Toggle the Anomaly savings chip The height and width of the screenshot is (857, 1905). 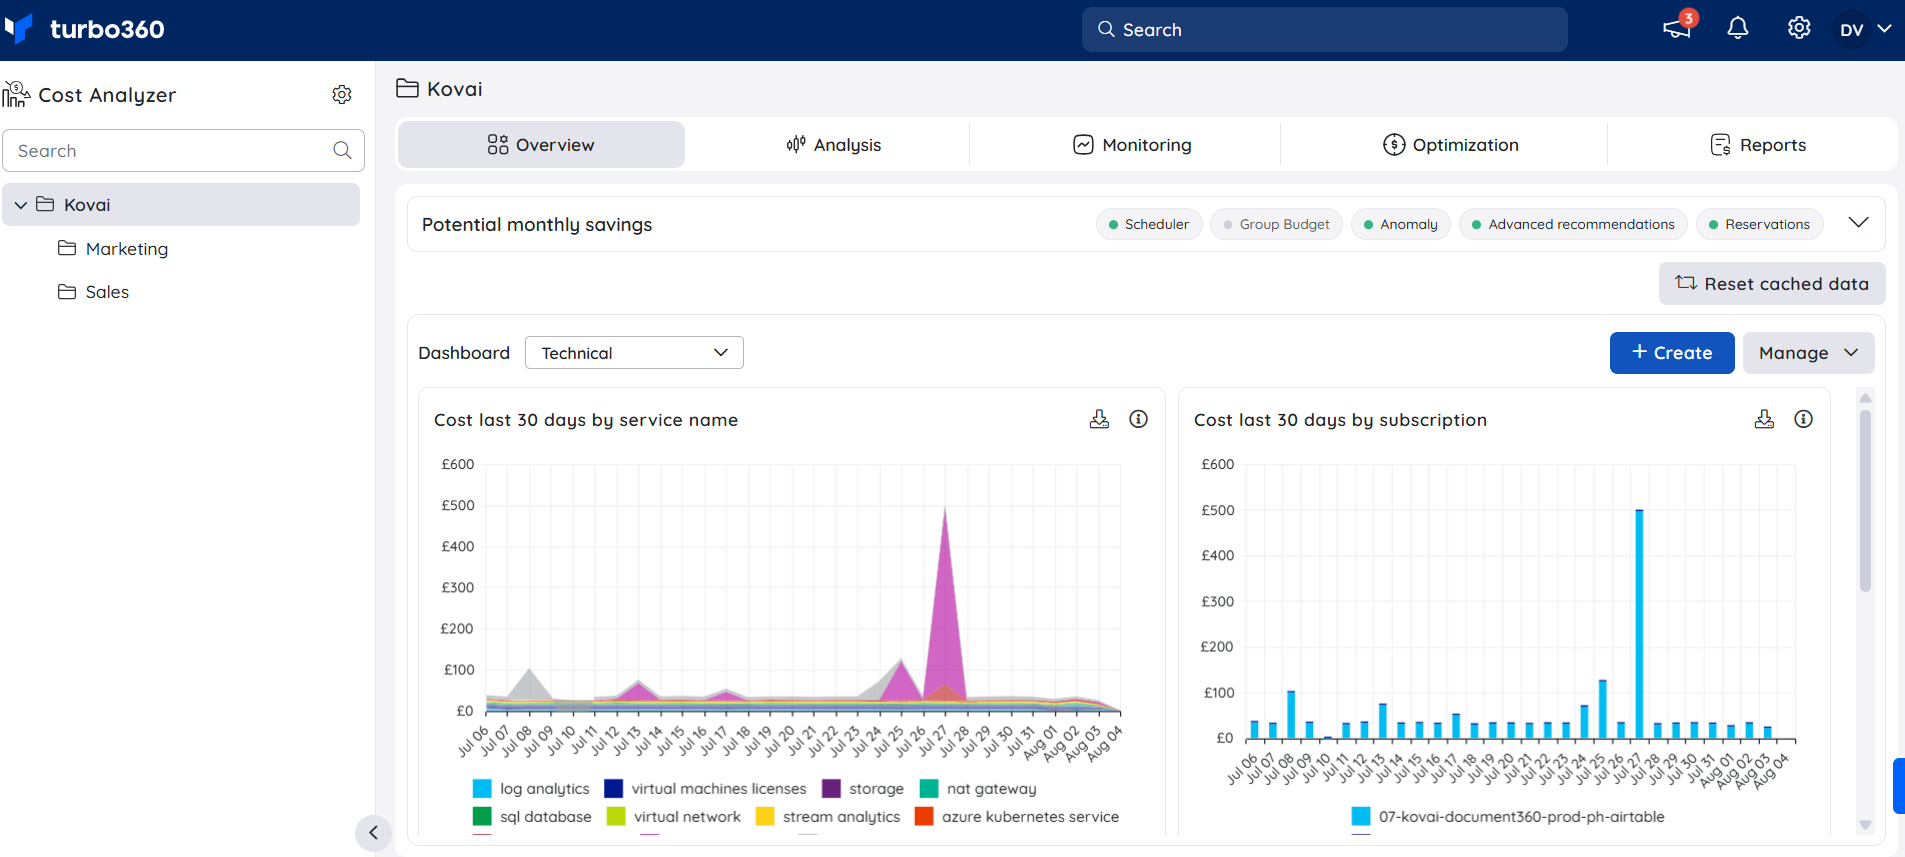[x=1400, y=224]
